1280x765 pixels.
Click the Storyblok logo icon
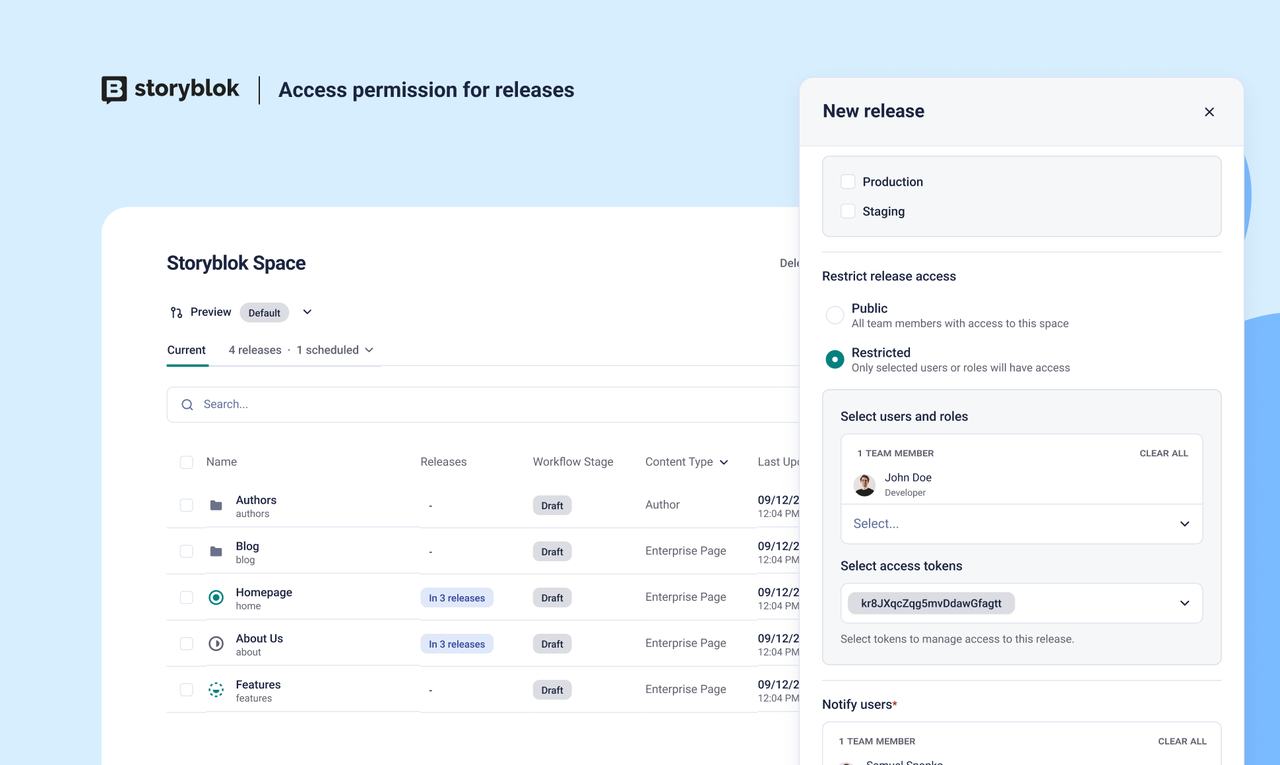coord(113,90)
